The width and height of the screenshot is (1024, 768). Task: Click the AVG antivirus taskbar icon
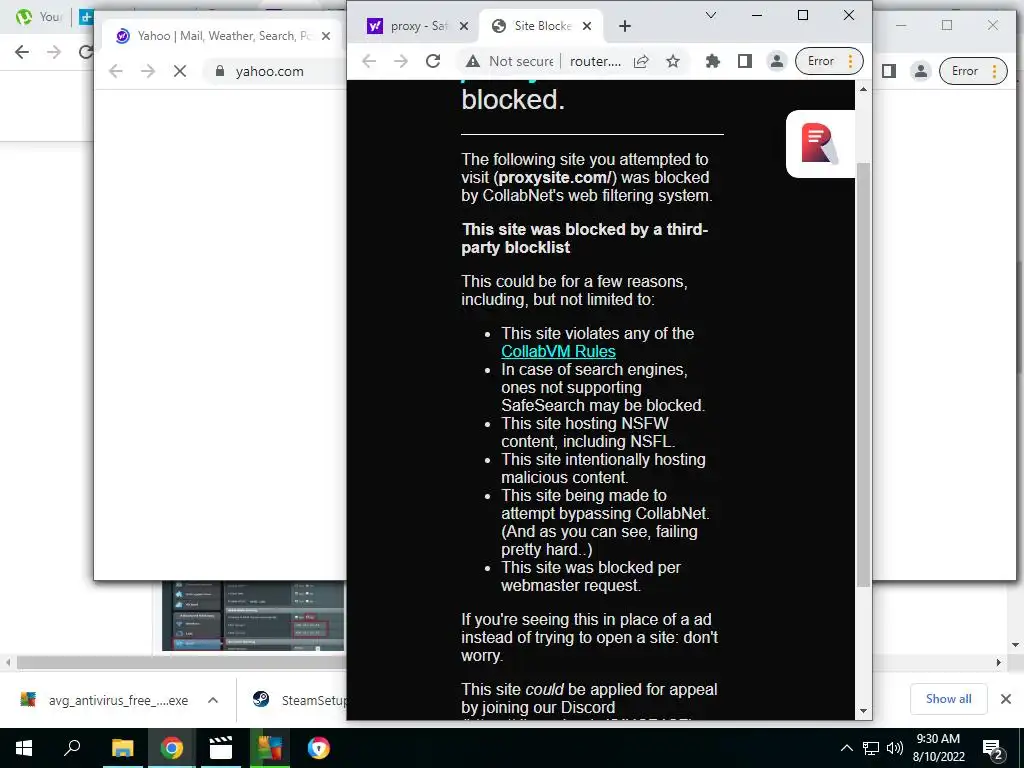pos(269,748)
